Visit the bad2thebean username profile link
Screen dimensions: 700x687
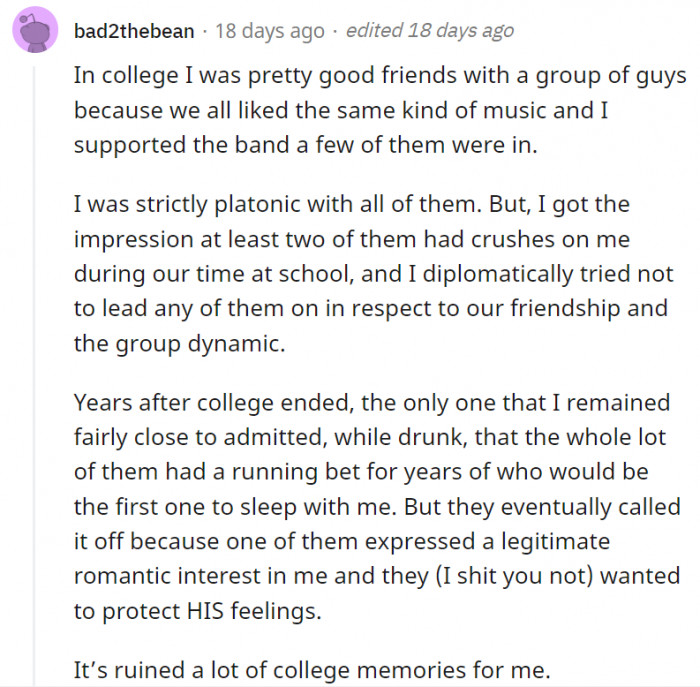tap(134, 31)
